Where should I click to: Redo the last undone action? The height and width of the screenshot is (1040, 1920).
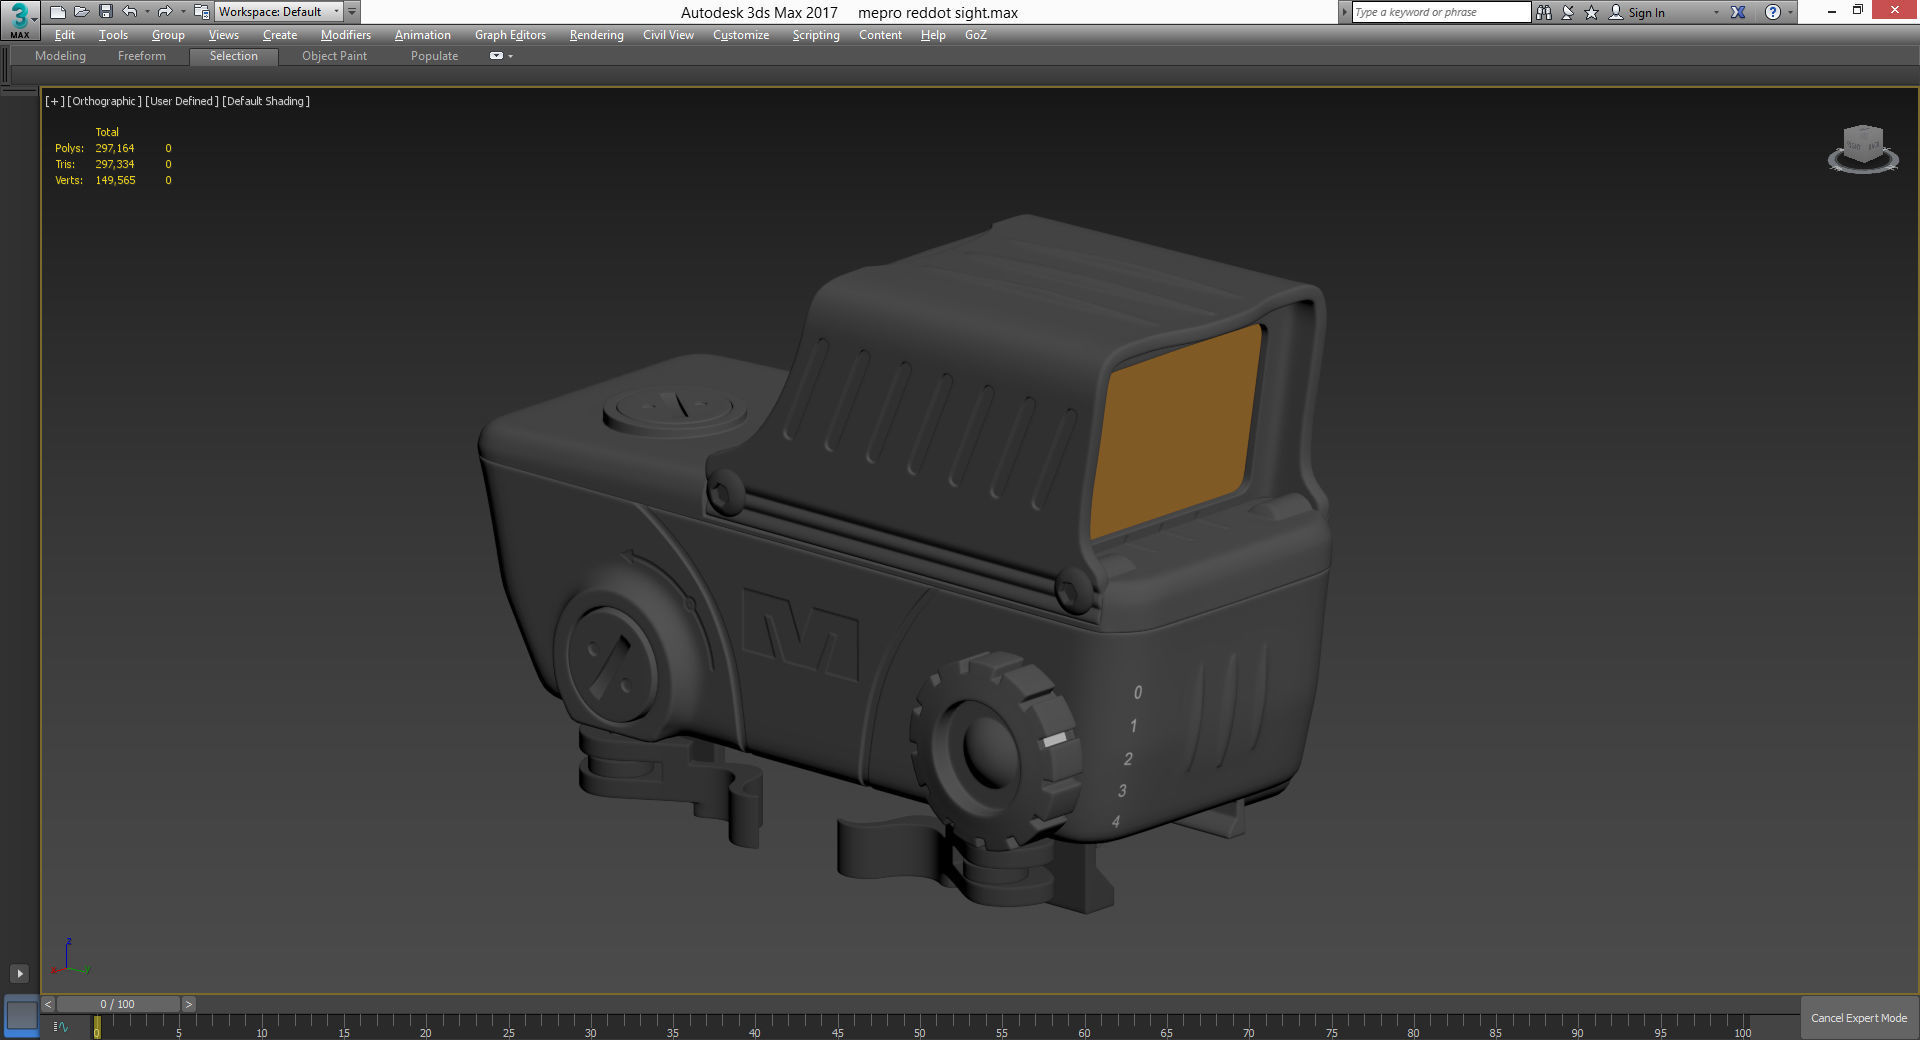(164, 12)
